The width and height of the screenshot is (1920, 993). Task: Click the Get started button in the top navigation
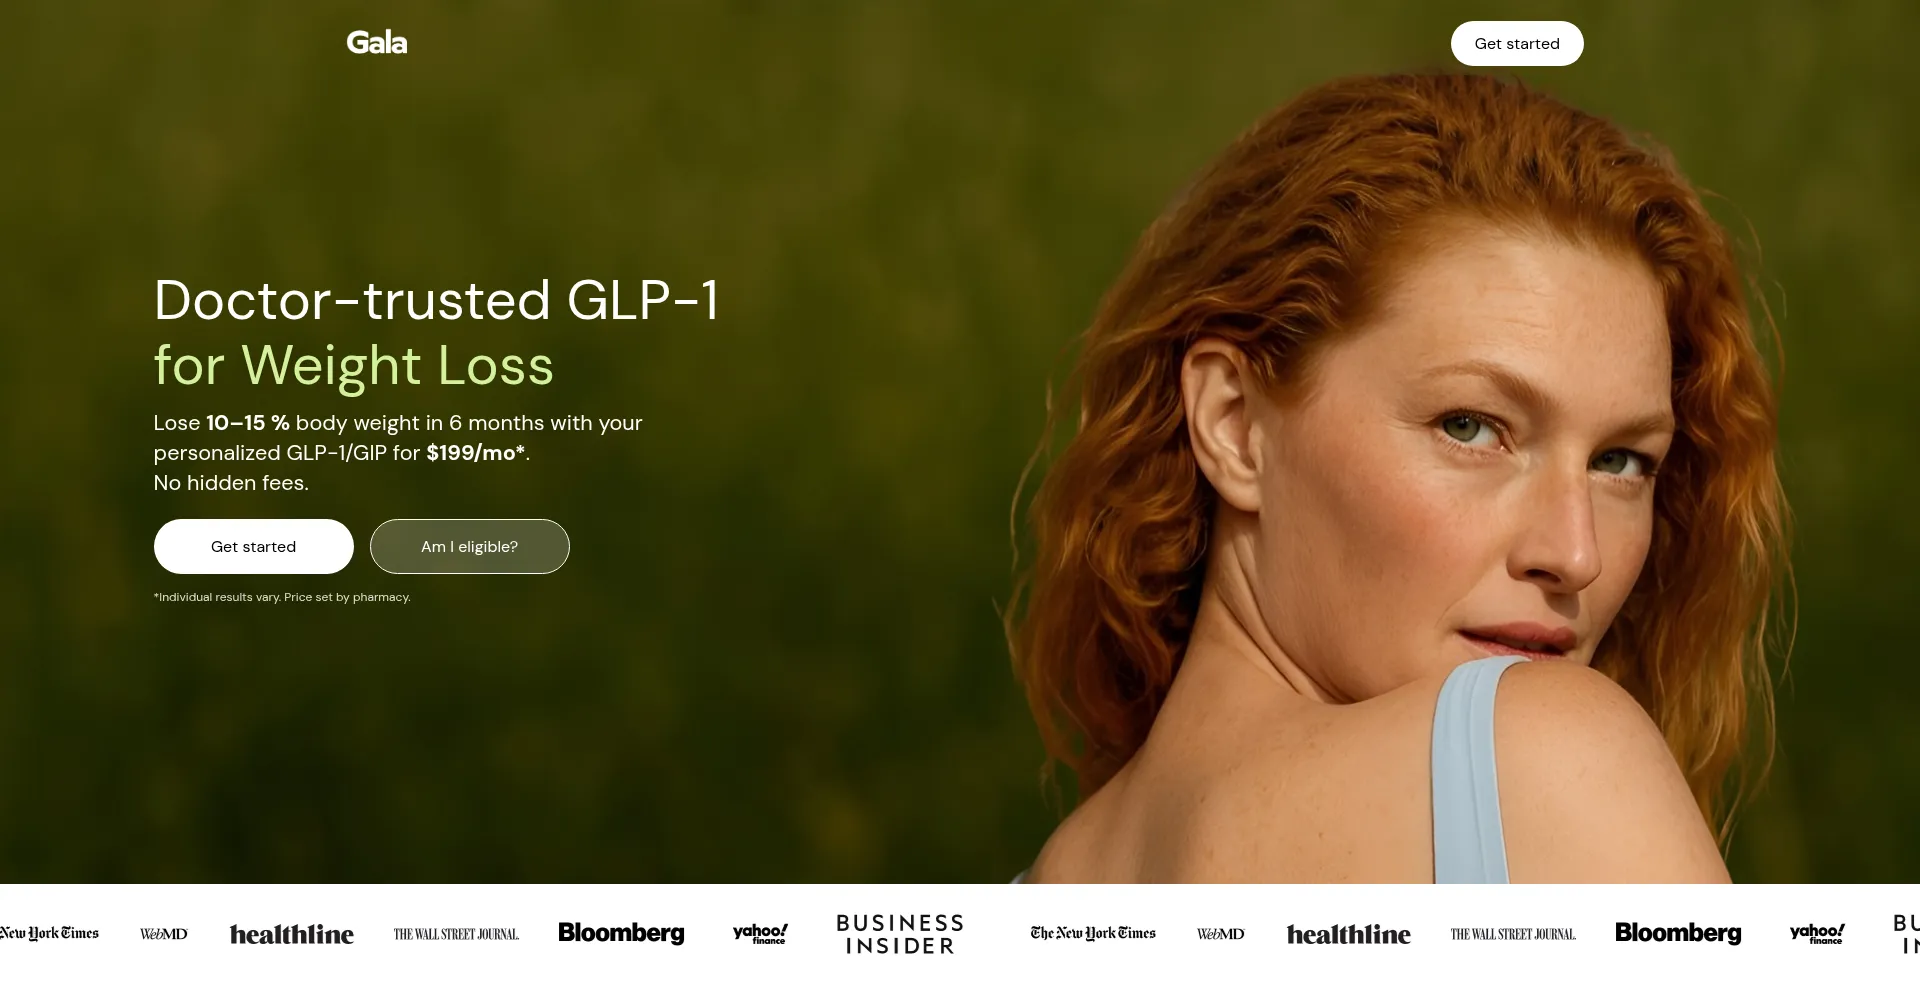pos(1517,44)
